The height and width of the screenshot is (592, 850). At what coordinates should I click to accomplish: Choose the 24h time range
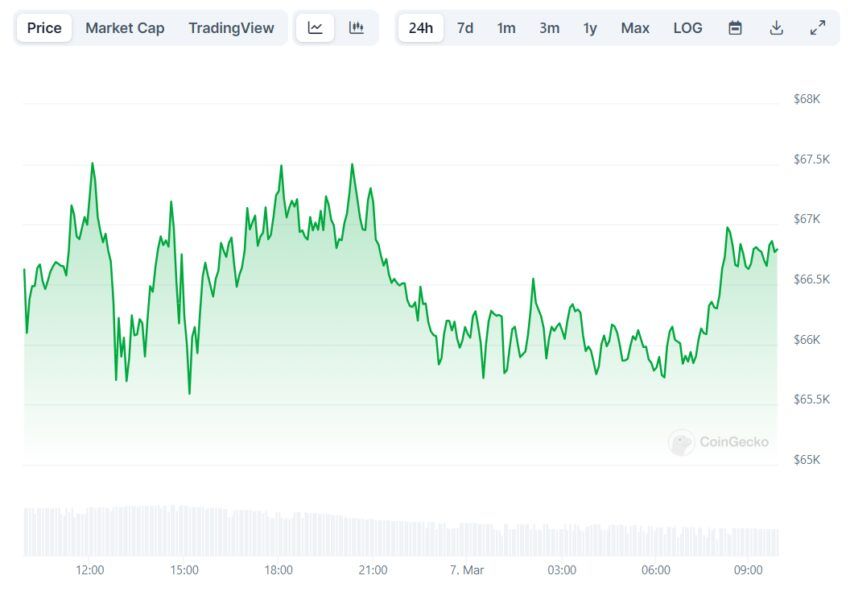click(x=421, y=28)
